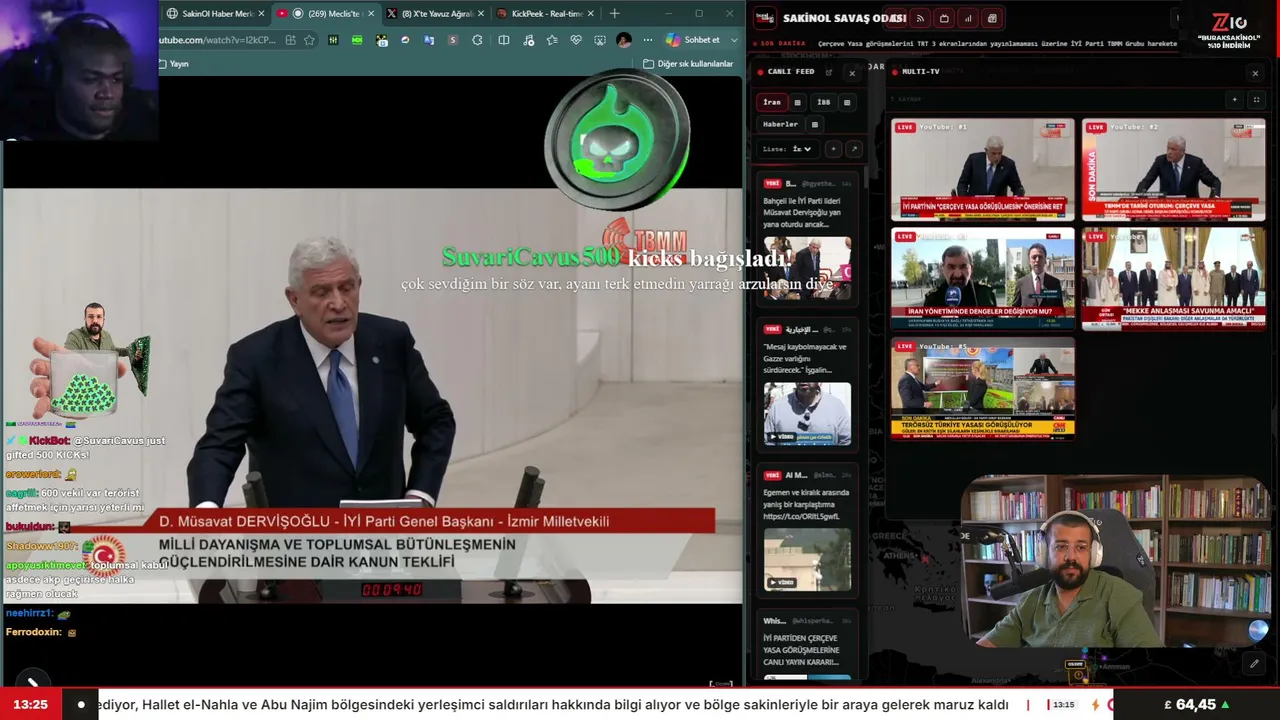Open the list icon next to Haberler

point(814,125)
